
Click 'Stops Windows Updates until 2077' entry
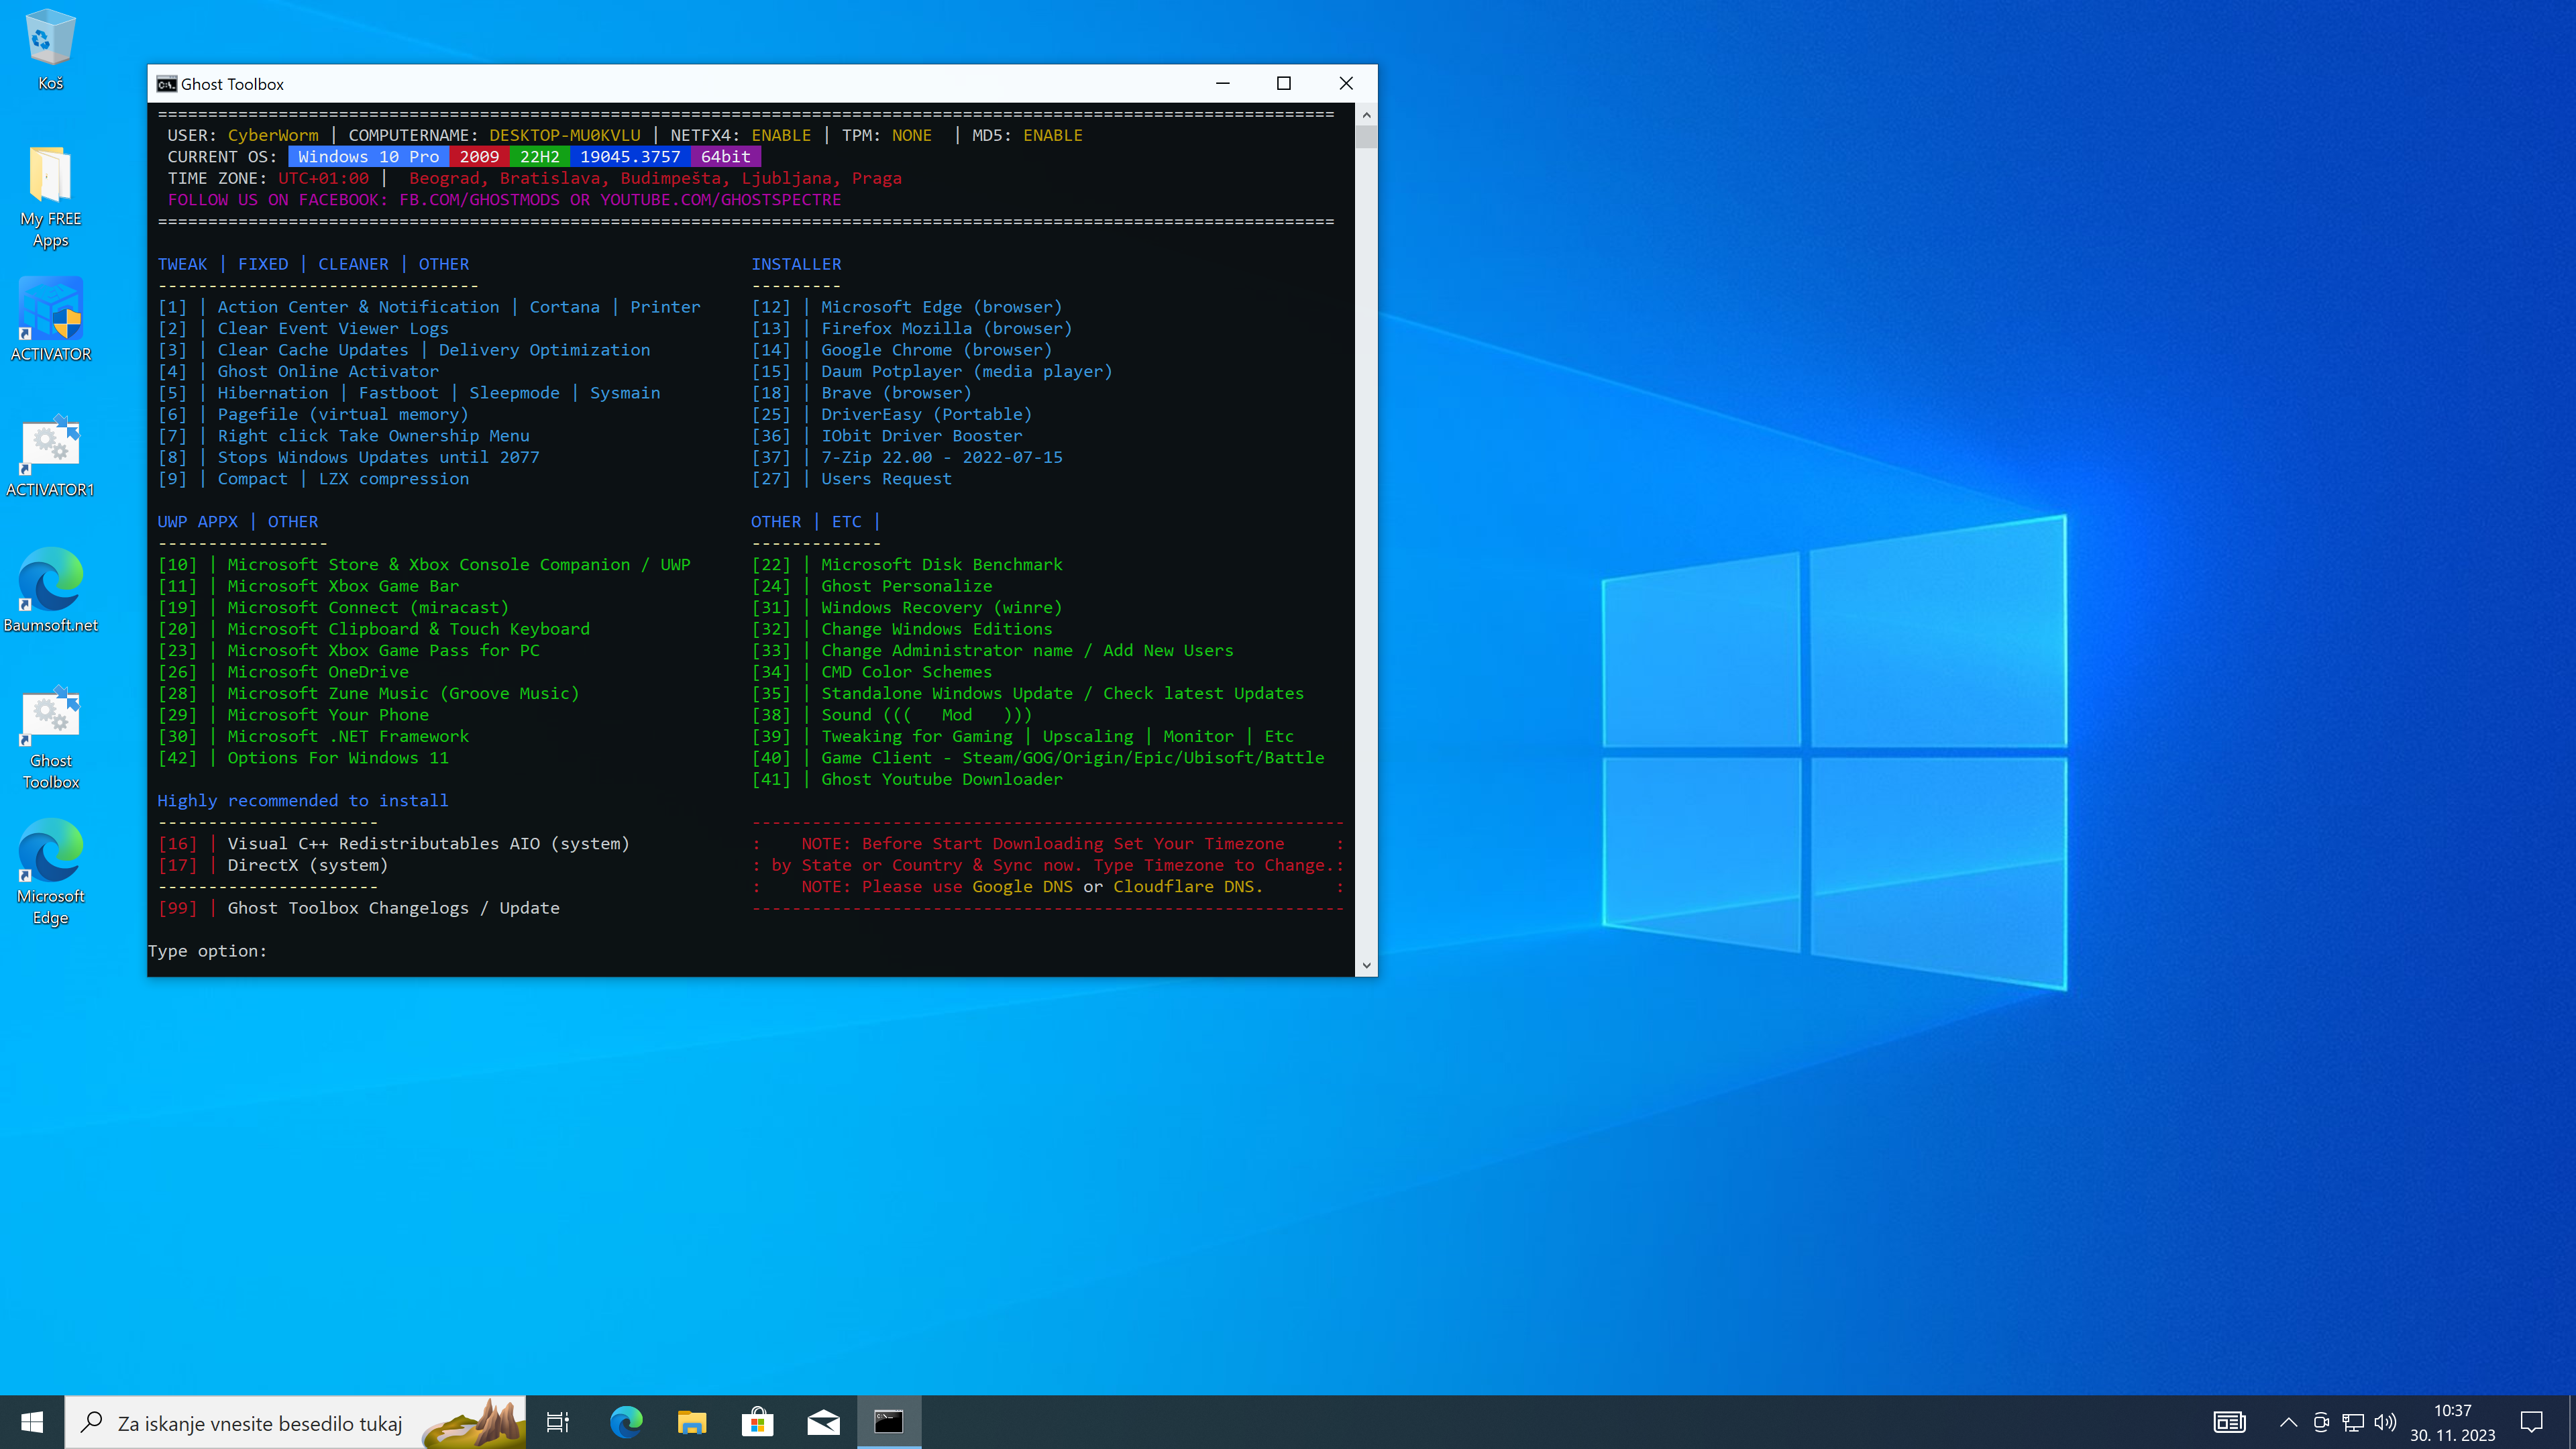click(378, 457)
